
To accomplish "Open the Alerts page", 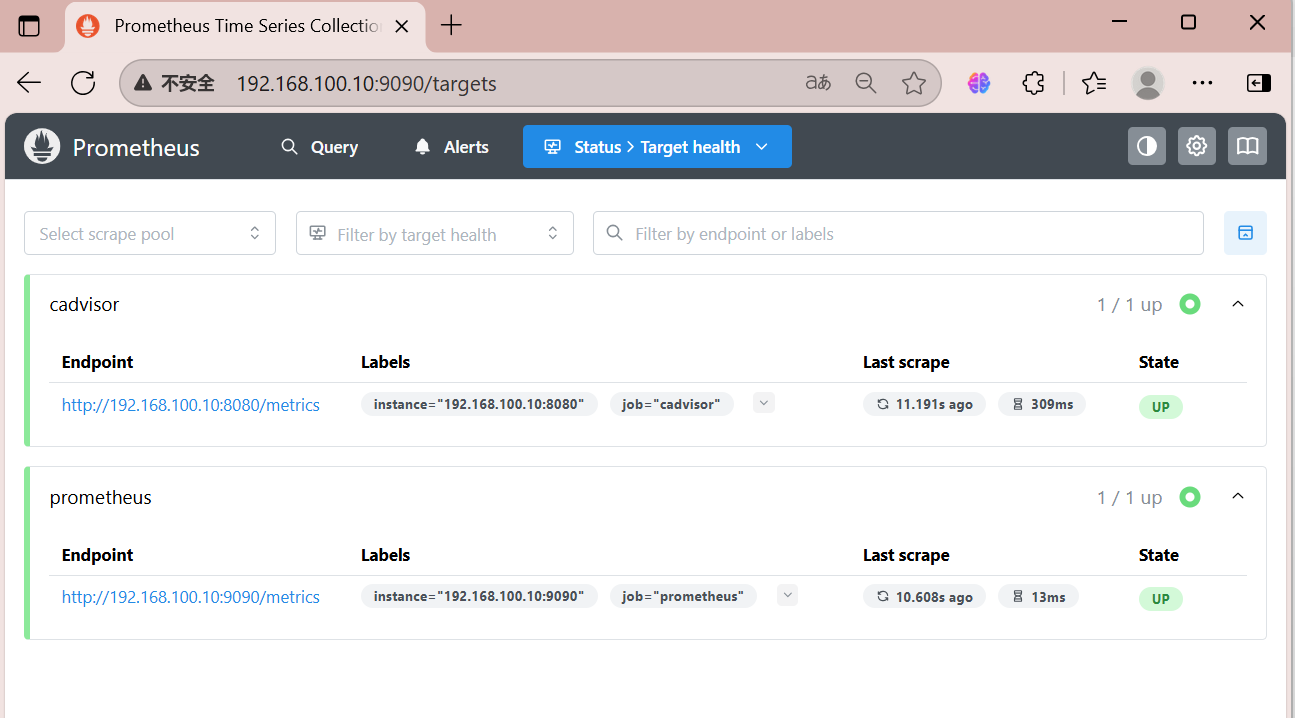I will (x=452, y=147).
